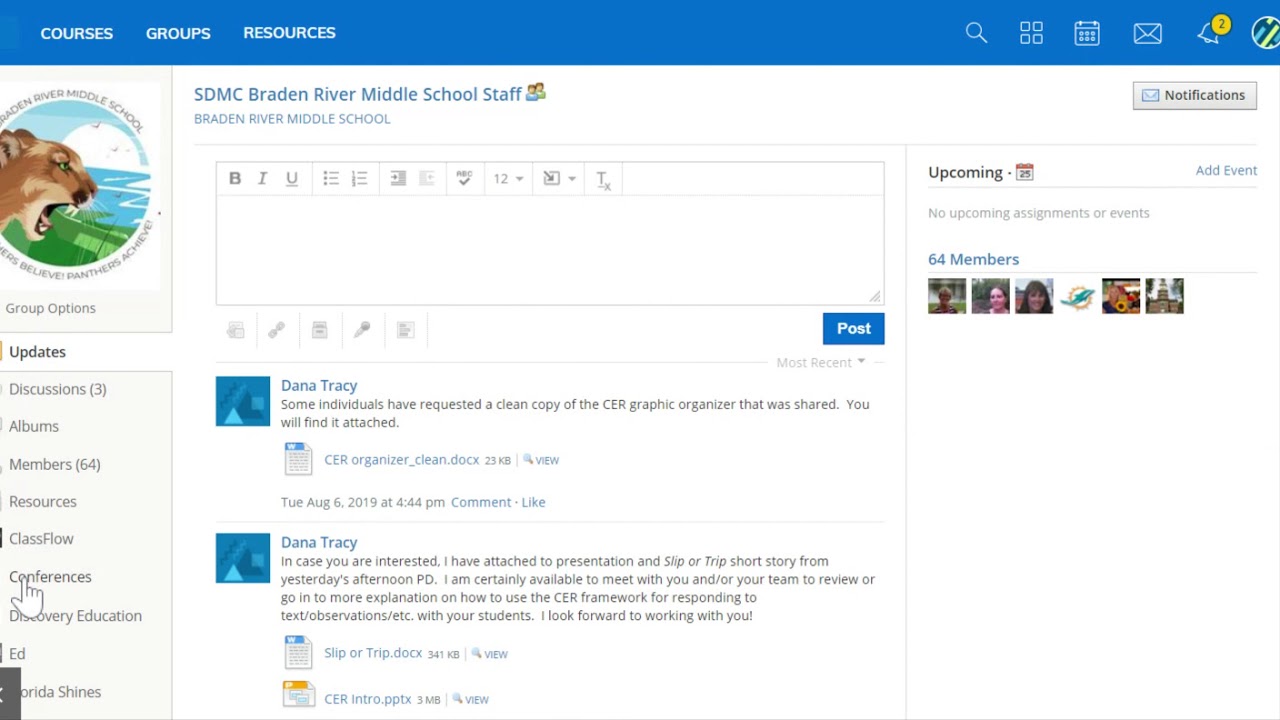Open the user profile avatar icon
This screenshot has height=720, width=1280.
(1266, 32)
